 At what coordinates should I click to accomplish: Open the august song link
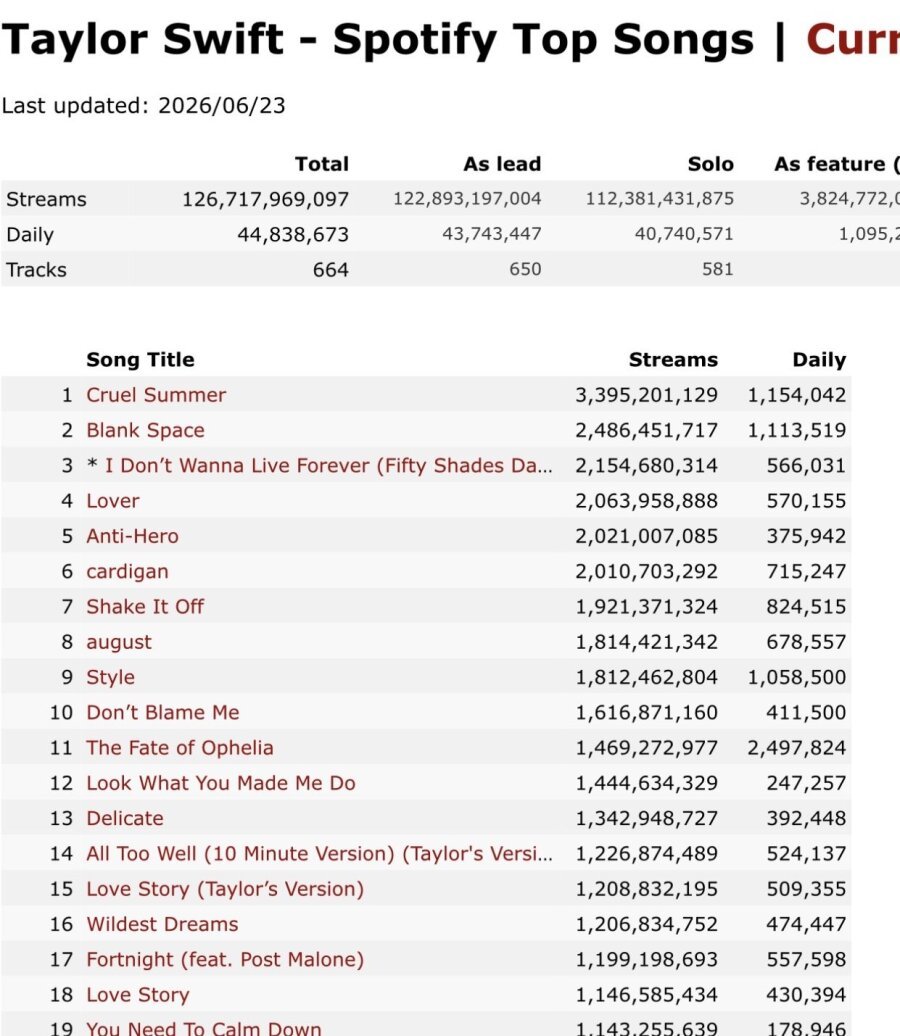pyautogui.click(x=119, y=642)
